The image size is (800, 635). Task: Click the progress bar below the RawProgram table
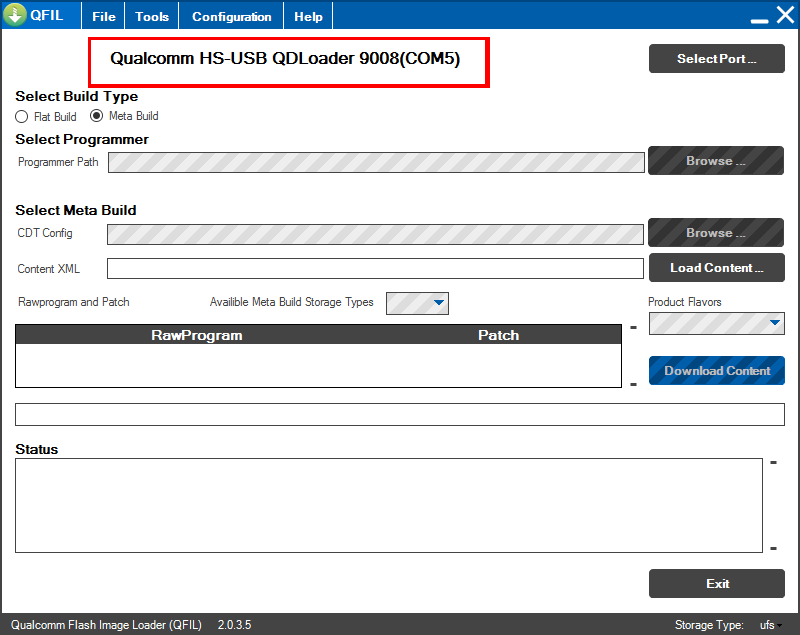[x=399, y=414]
